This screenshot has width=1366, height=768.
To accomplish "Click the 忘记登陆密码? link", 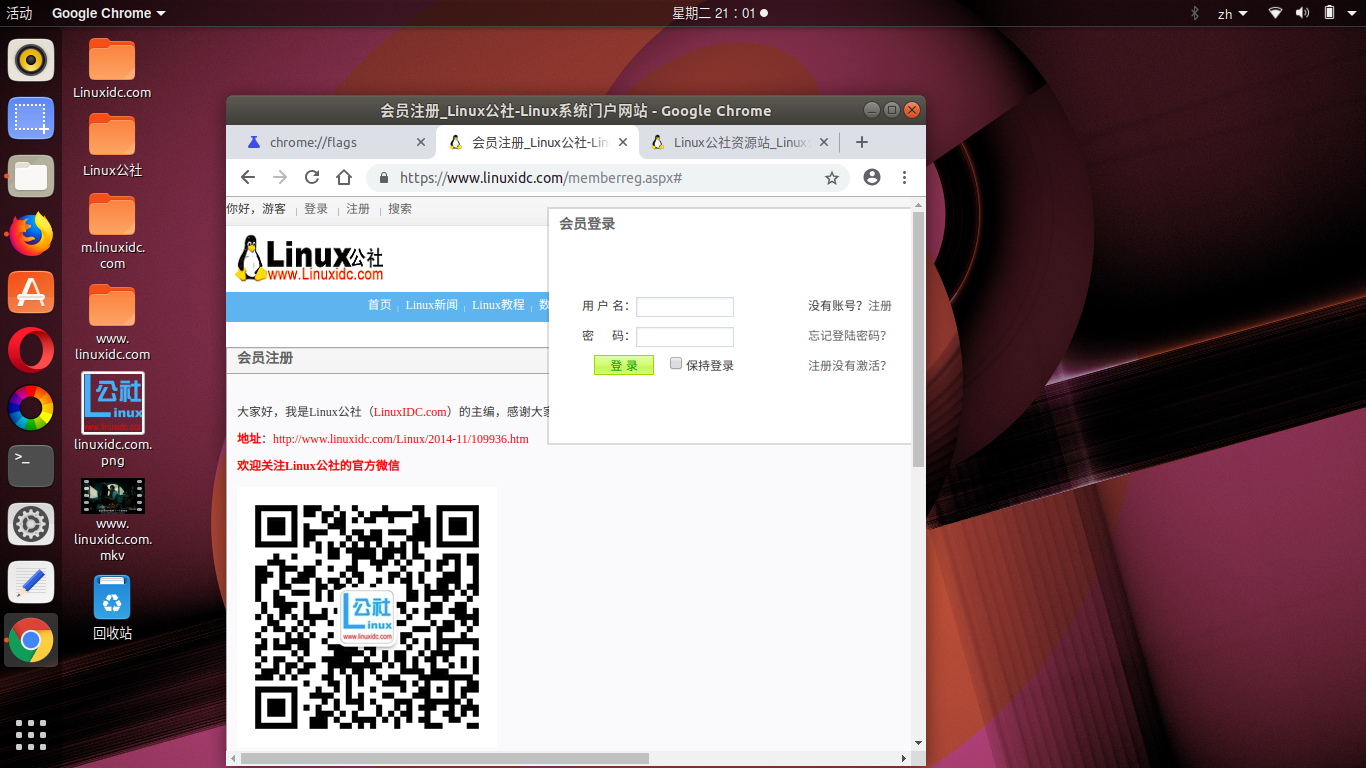I will tap(847, 336).
